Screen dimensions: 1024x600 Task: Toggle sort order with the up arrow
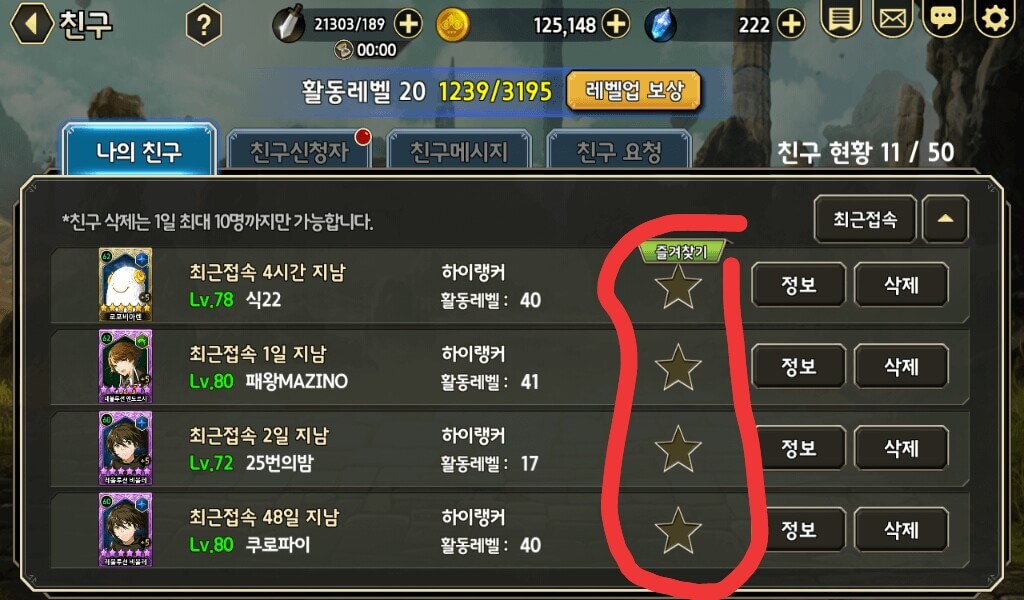coord(945,219)
